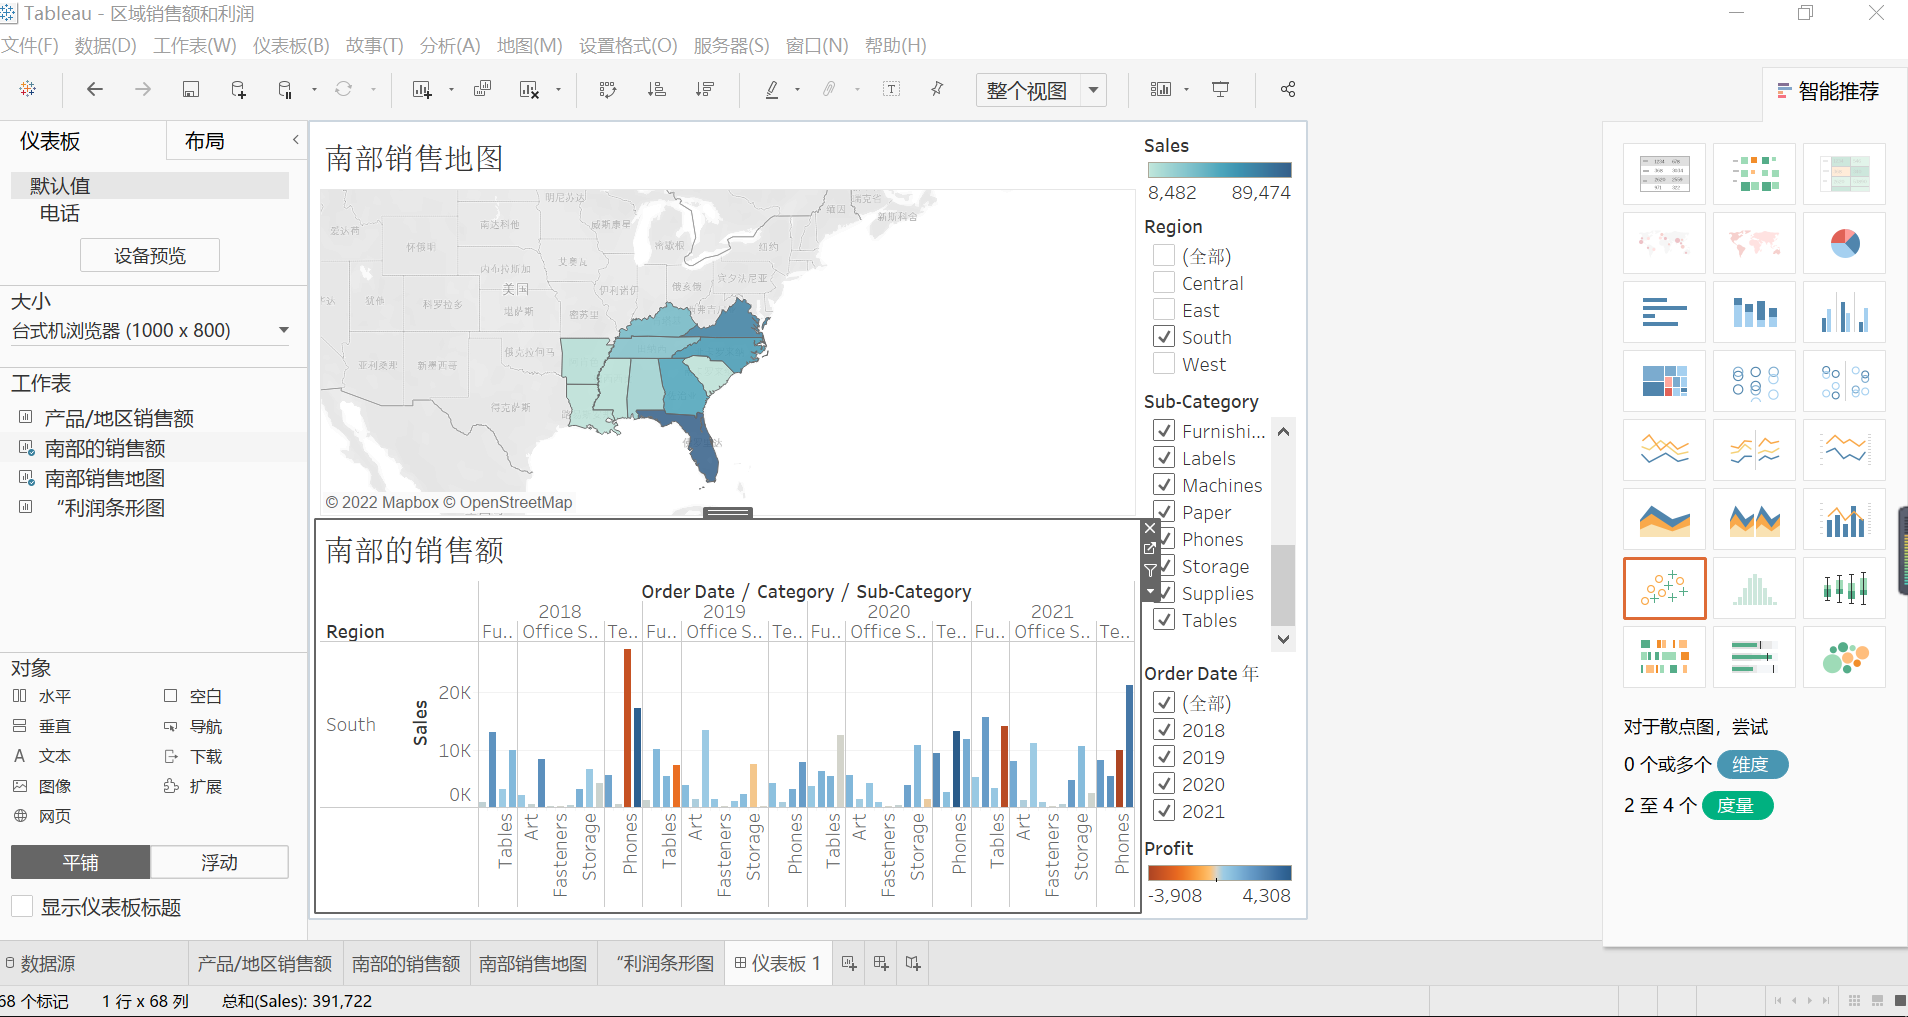Screen dimensions: 1908x1017
Task: Check the show dashboard title option
Action: point(22,907)
